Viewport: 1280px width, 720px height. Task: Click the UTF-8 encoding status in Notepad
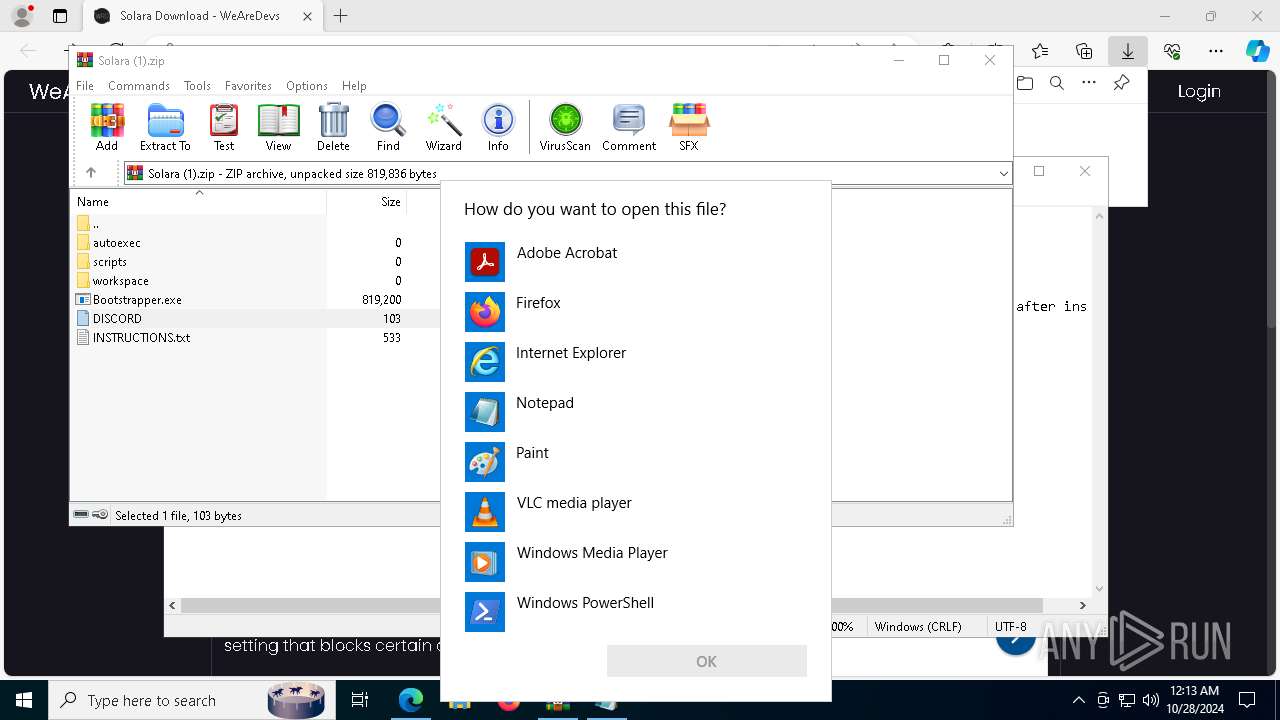(1011, 627)
